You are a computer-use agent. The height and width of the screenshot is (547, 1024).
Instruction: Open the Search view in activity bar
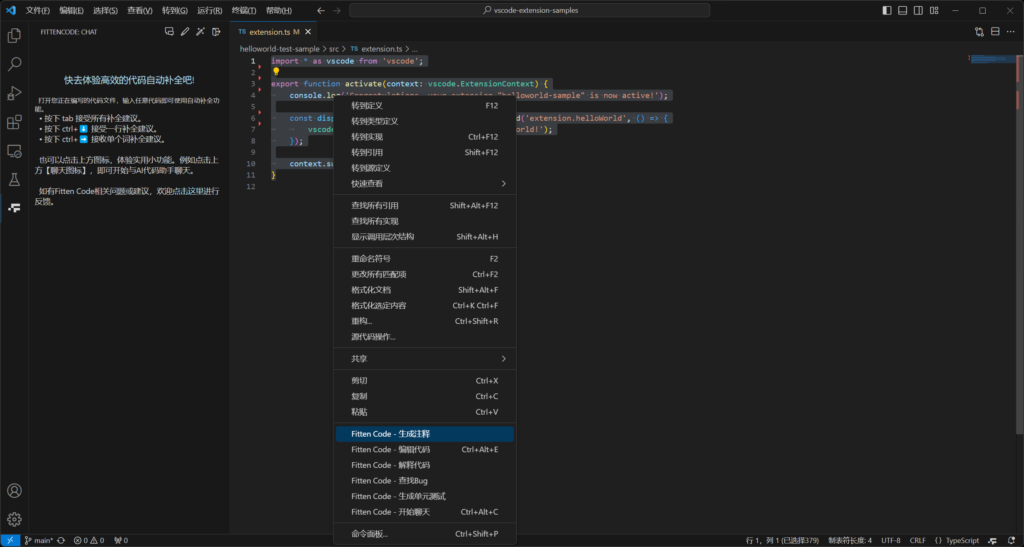(x=14, y=64)
